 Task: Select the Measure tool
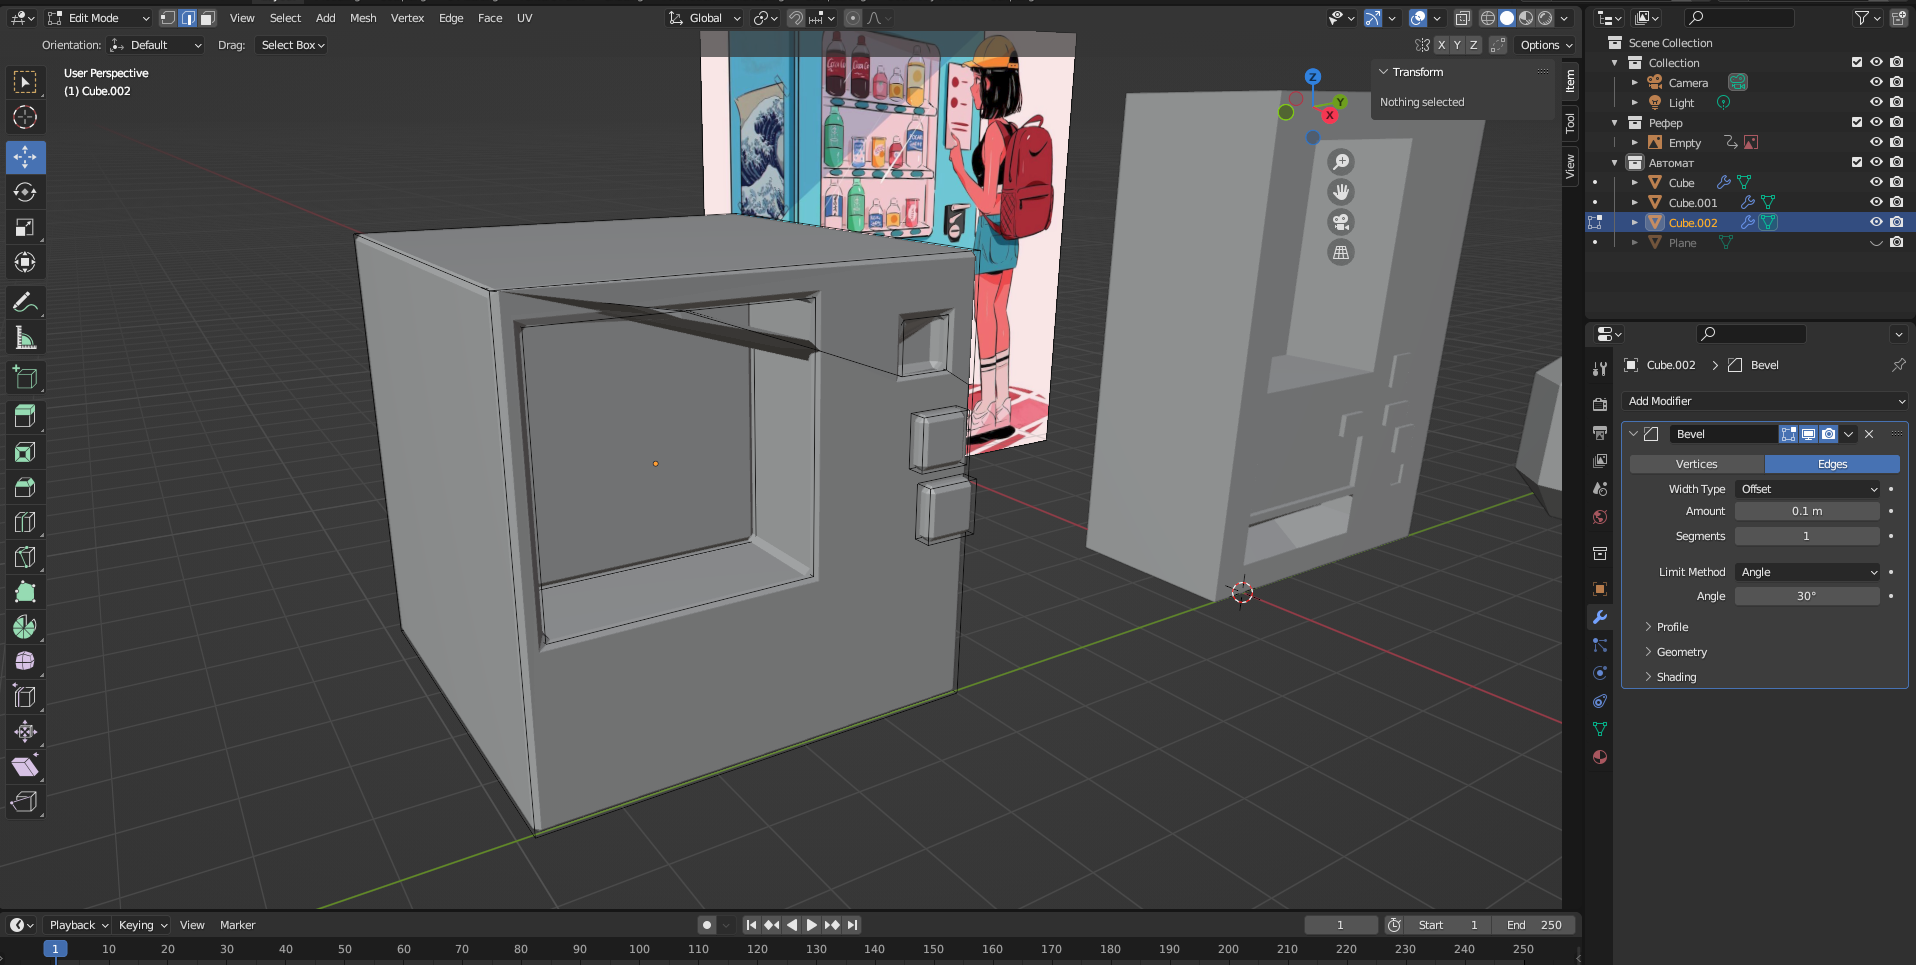tap(25, 338)
